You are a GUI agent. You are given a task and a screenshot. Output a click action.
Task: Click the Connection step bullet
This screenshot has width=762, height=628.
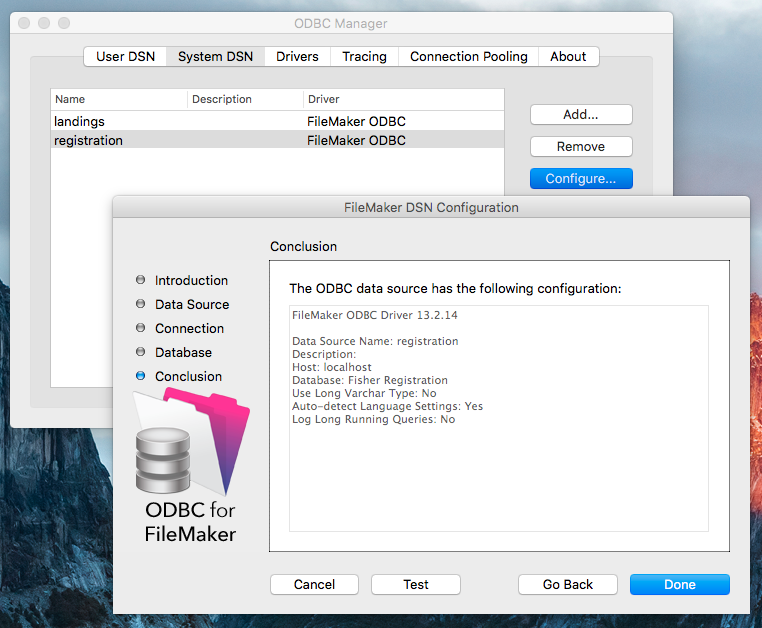tap(140, 328)
